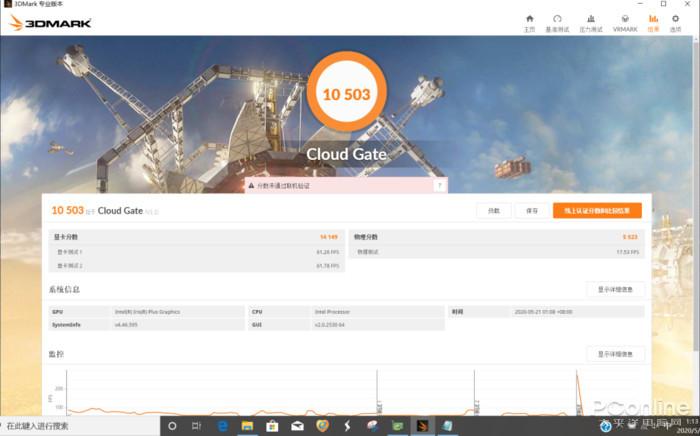
Task: Click the GPU info row
Action: pos(147,312)
